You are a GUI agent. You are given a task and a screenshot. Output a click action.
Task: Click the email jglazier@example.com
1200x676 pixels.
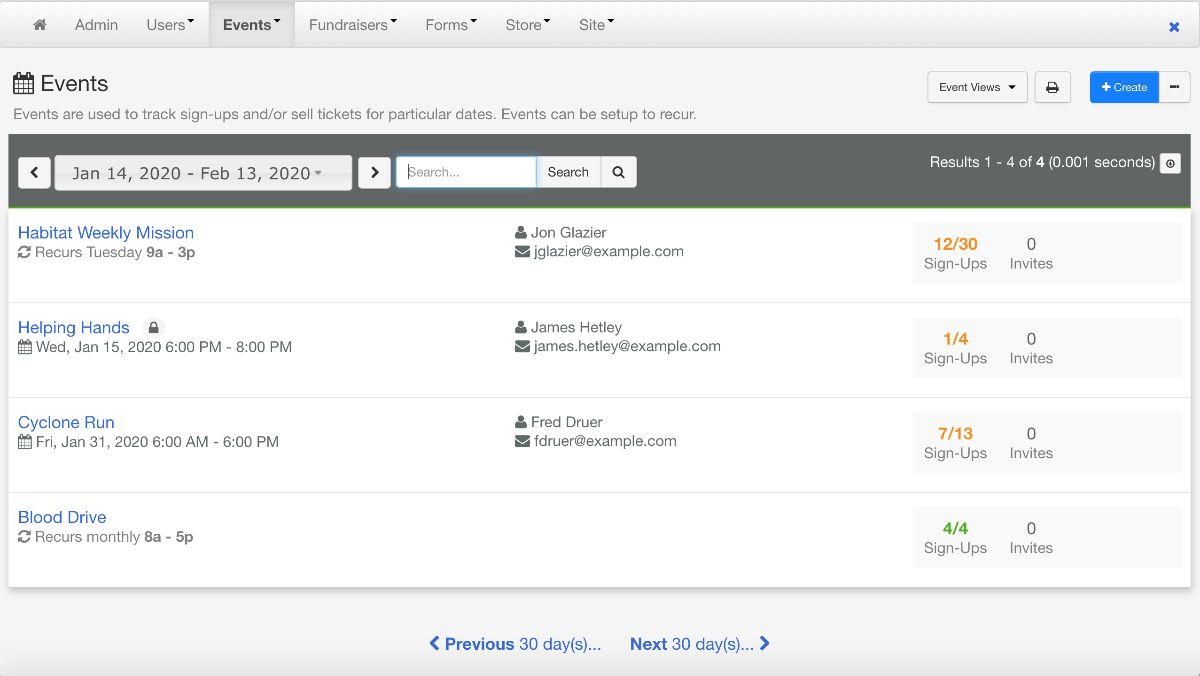pyautogui.click(x=609, y=252)
